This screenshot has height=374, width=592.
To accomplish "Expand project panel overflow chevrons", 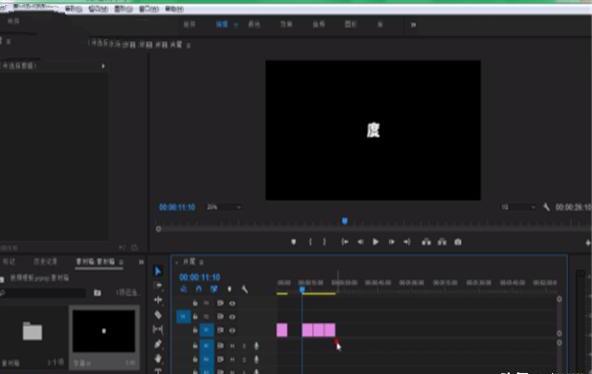I will point(141,262).
